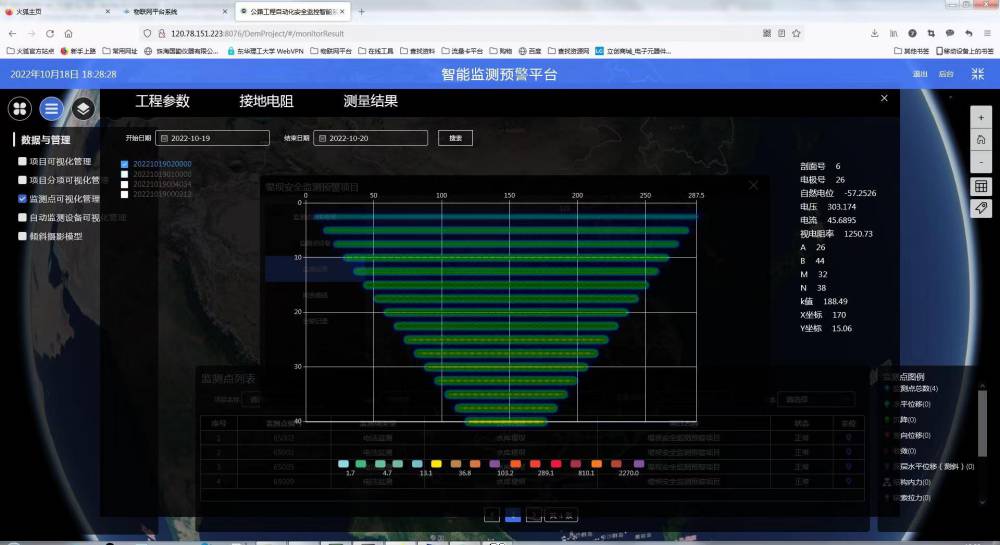Close the measurement results panel
The width and height of the screenshot is (1000, 545).
(884, 98)
